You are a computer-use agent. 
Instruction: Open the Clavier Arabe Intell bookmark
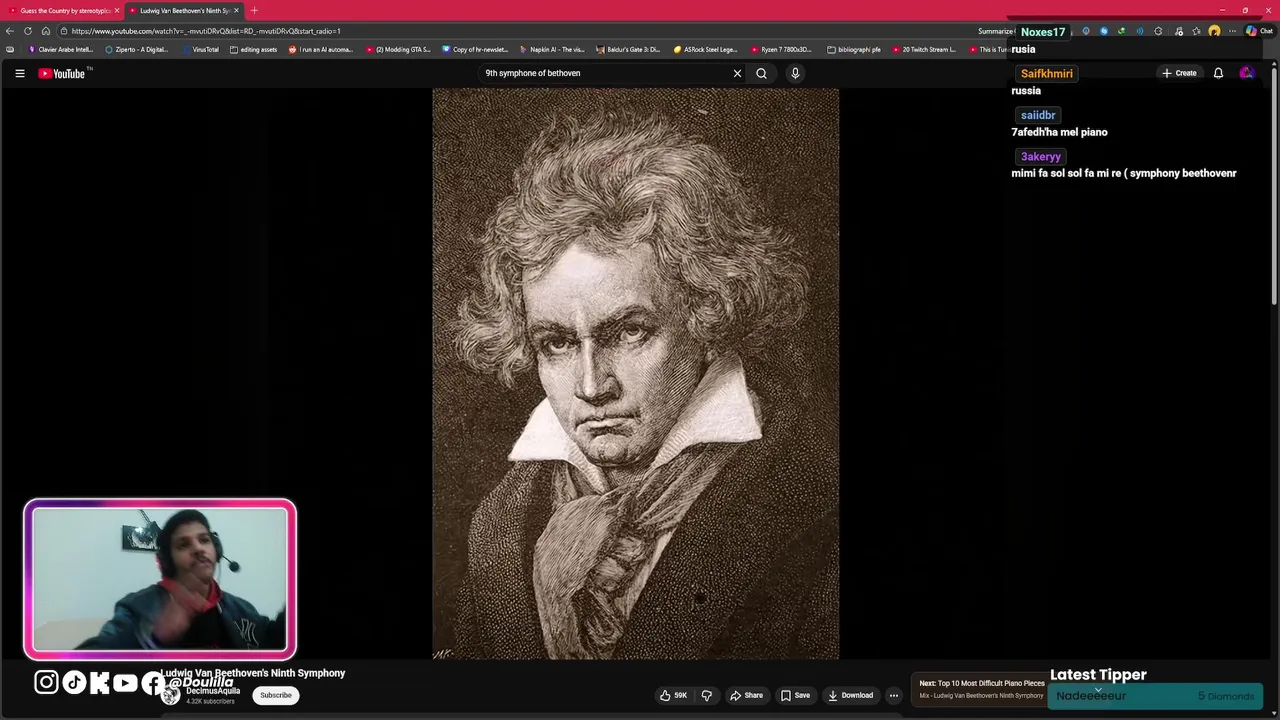coord(60,49)
